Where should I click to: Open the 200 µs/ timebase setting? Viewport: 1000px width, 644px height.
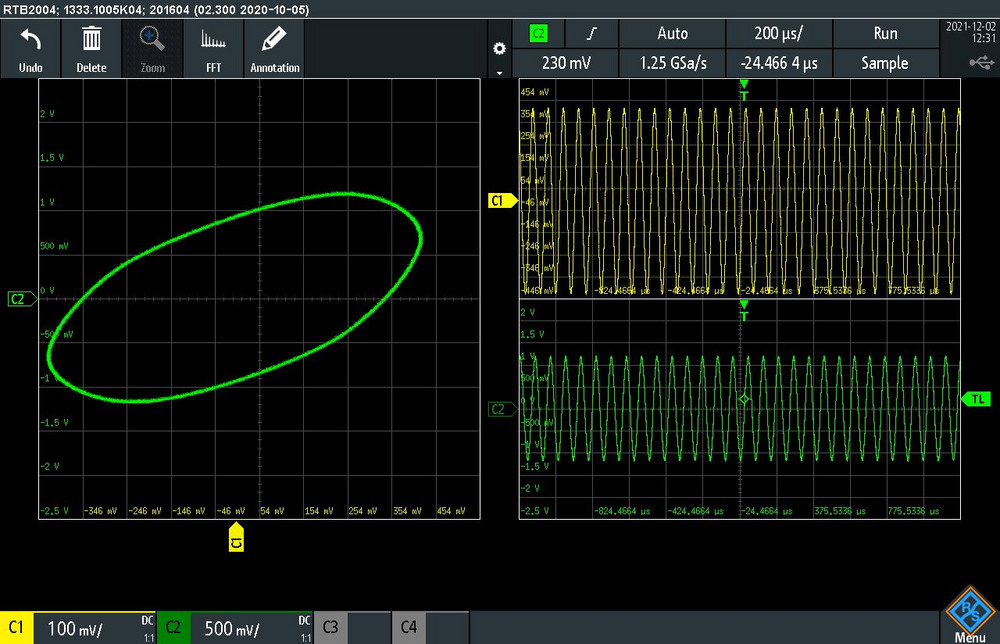click(x=779, y=34)
